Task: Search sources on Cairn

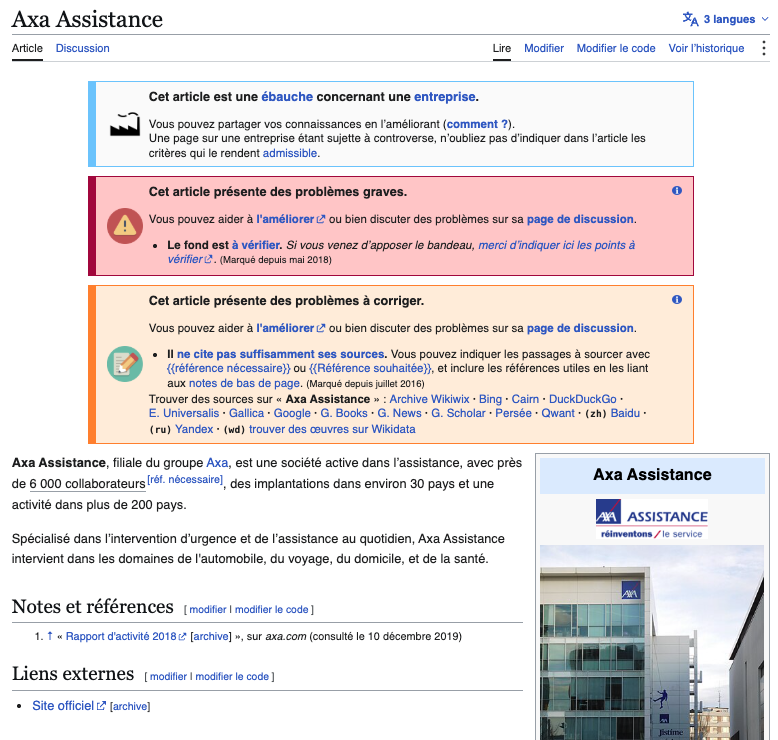Action: [x=525, y=399]
